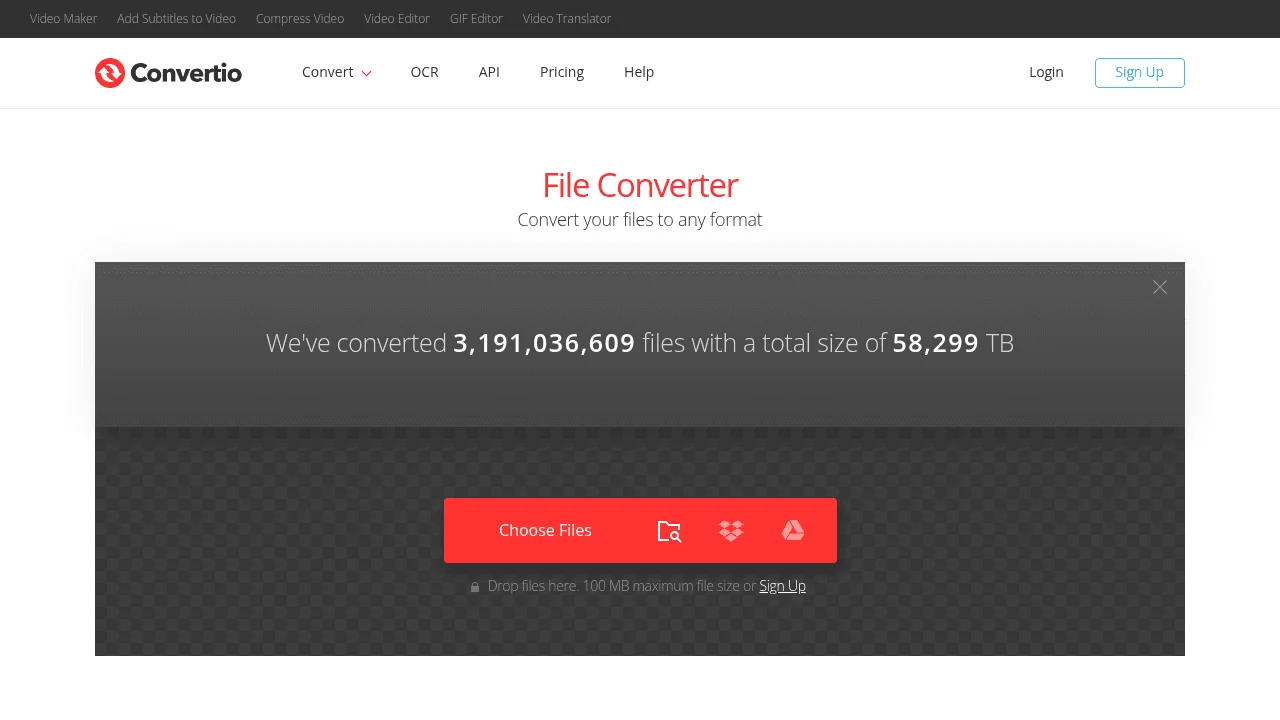Import files from Google Drive icon
Screen dimensions: 1280x720
(x=793, y=531)
